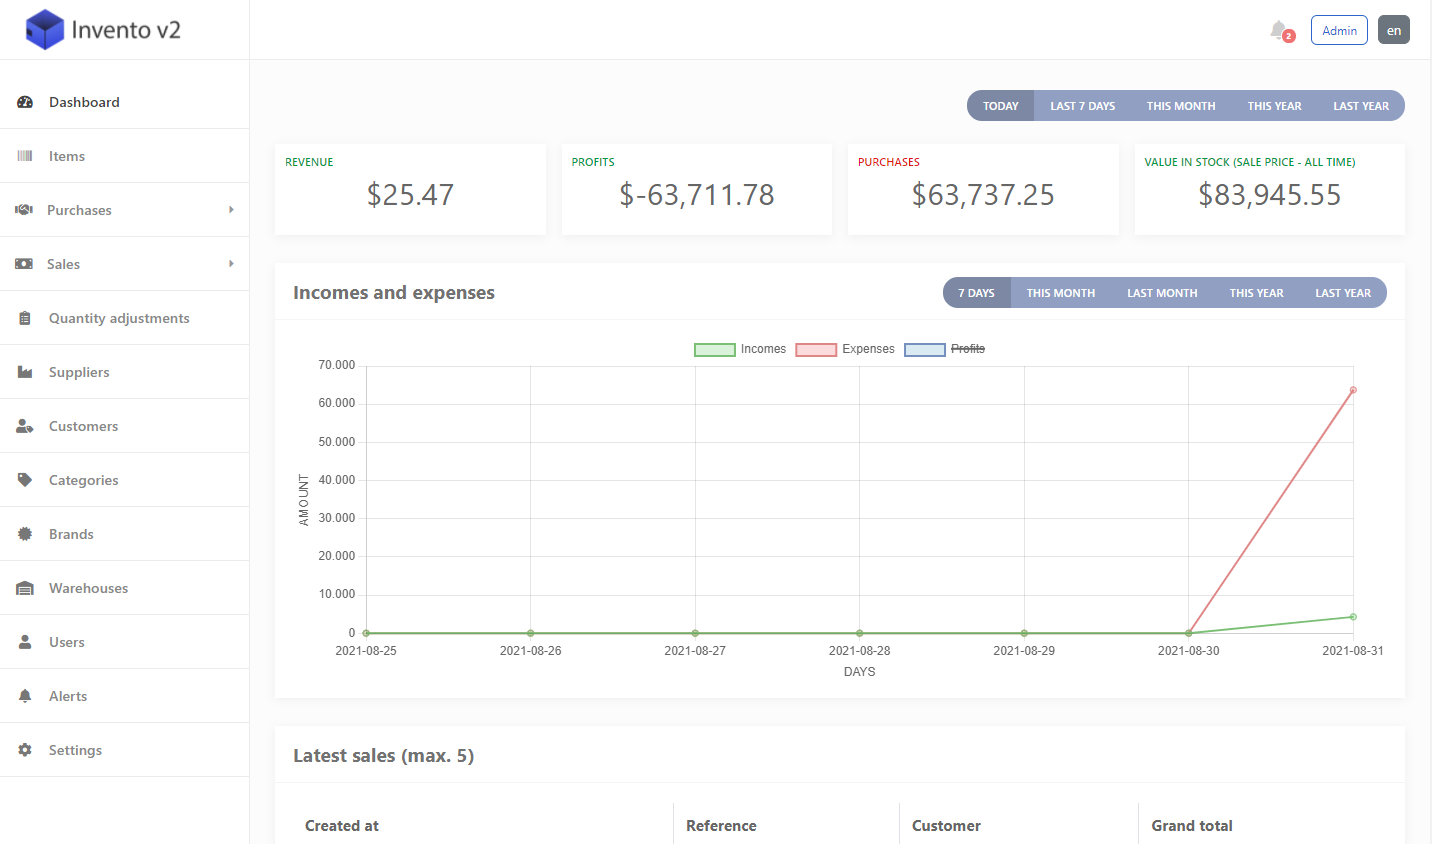Click the Admin button

(x=1339, y=30)
